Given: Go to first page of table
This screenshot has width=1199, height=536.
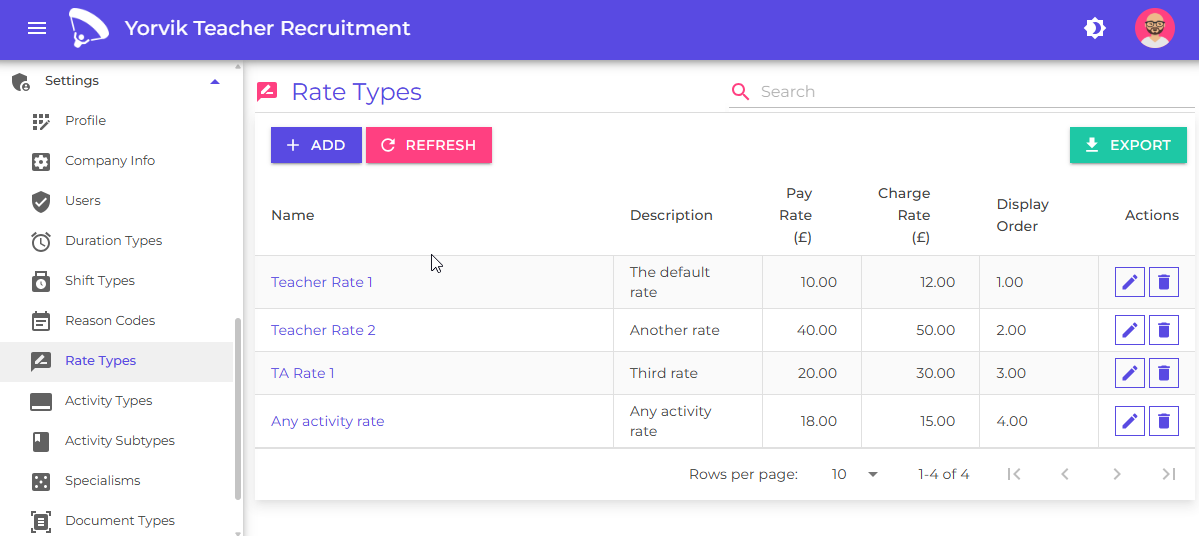Looking at the screenshot, I should [x=1014, y=474].
